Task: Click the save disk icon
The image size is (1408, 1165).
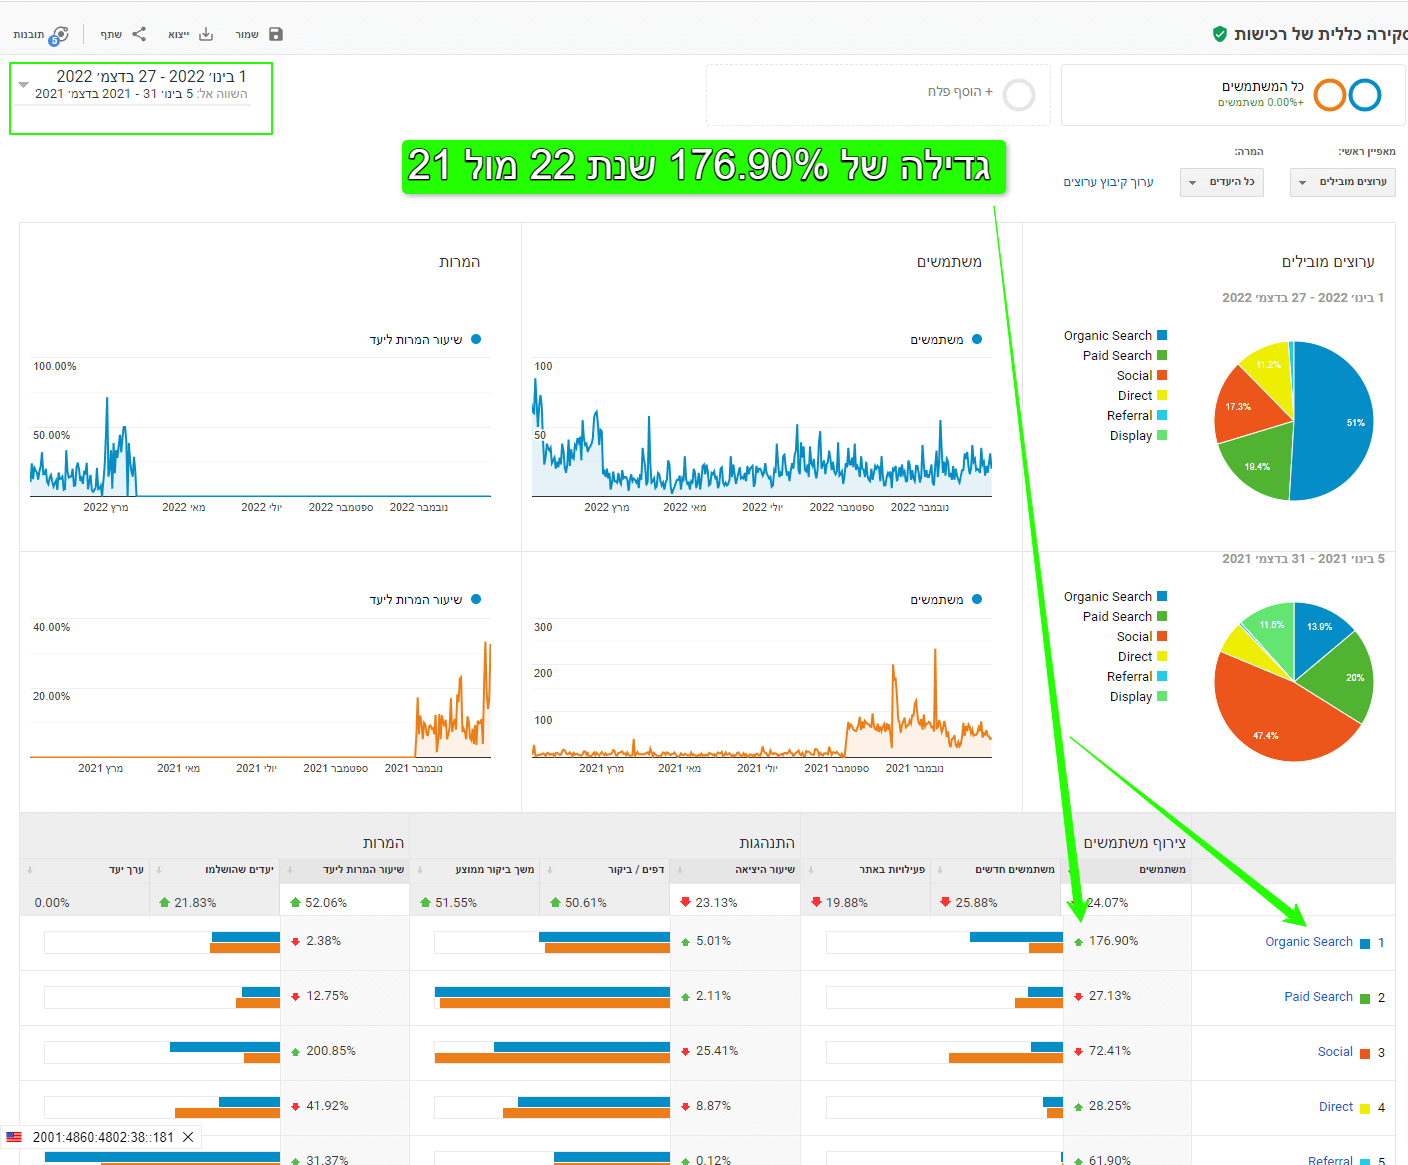Action: [x=276, y=34]
